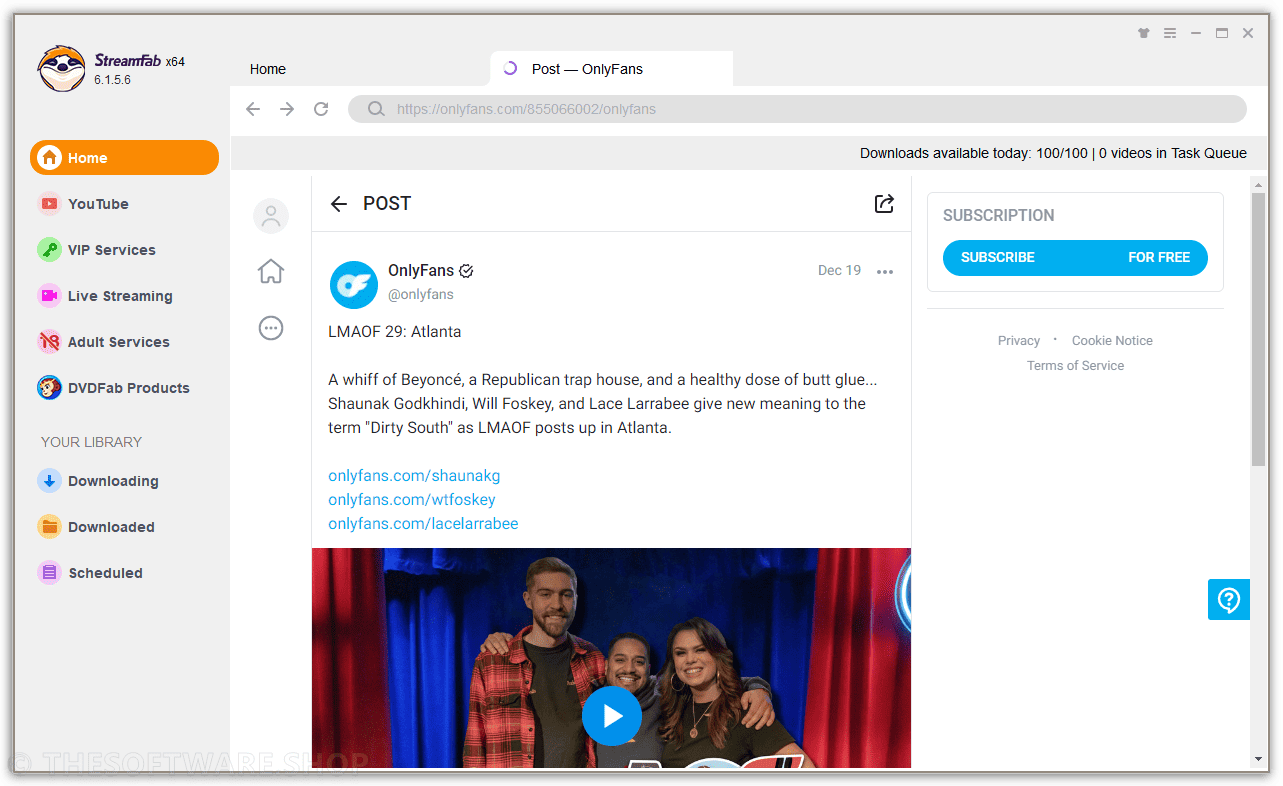This screenshot has height=786, width=1283.
Task: Click the blue download arrow icon
Action: click(x=49, y=481)
